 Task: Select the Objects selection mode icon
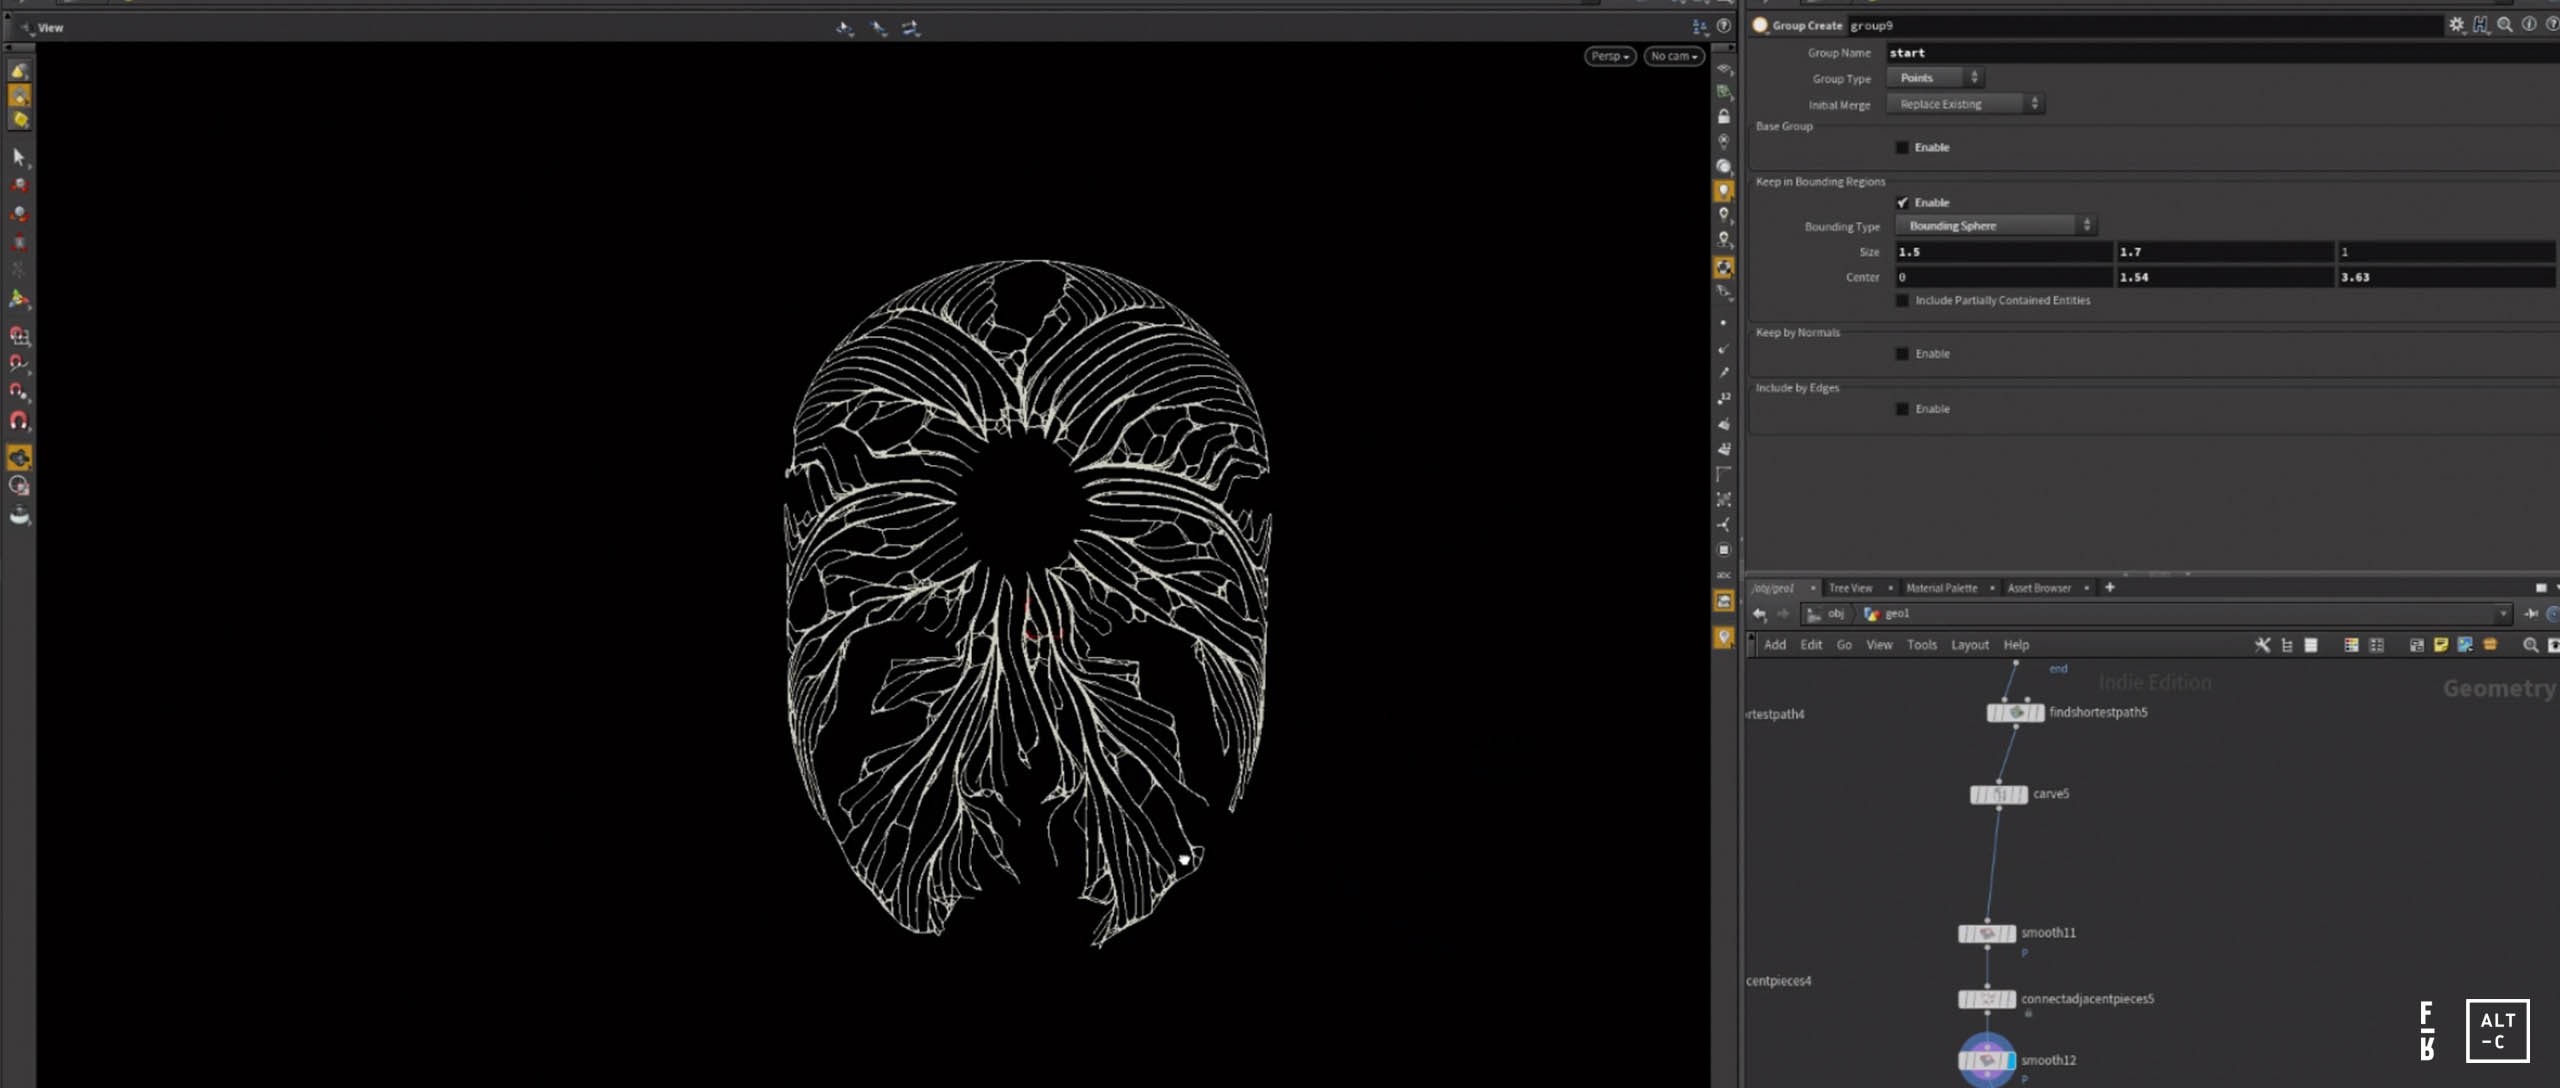[x=19, y=70]
